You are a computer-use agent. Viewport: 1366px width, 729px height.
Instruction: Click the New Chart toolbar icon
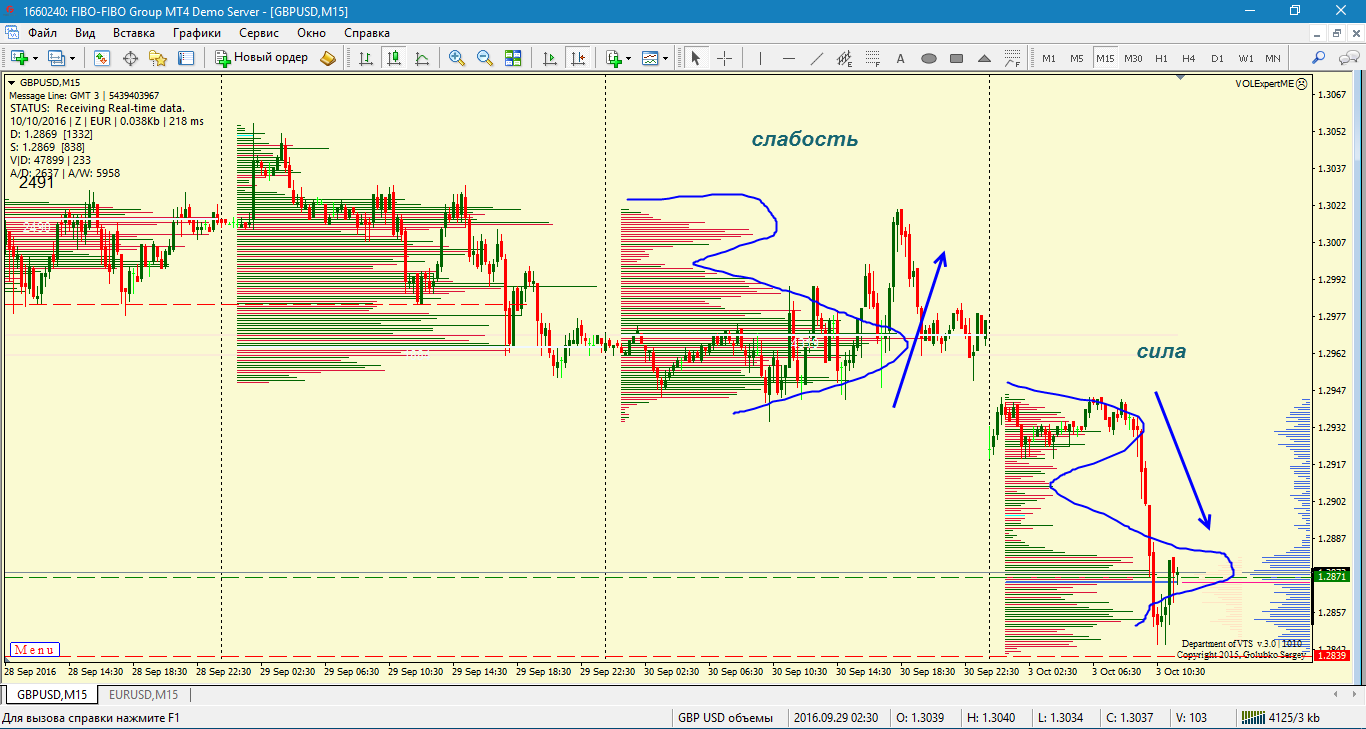(18, 58)
